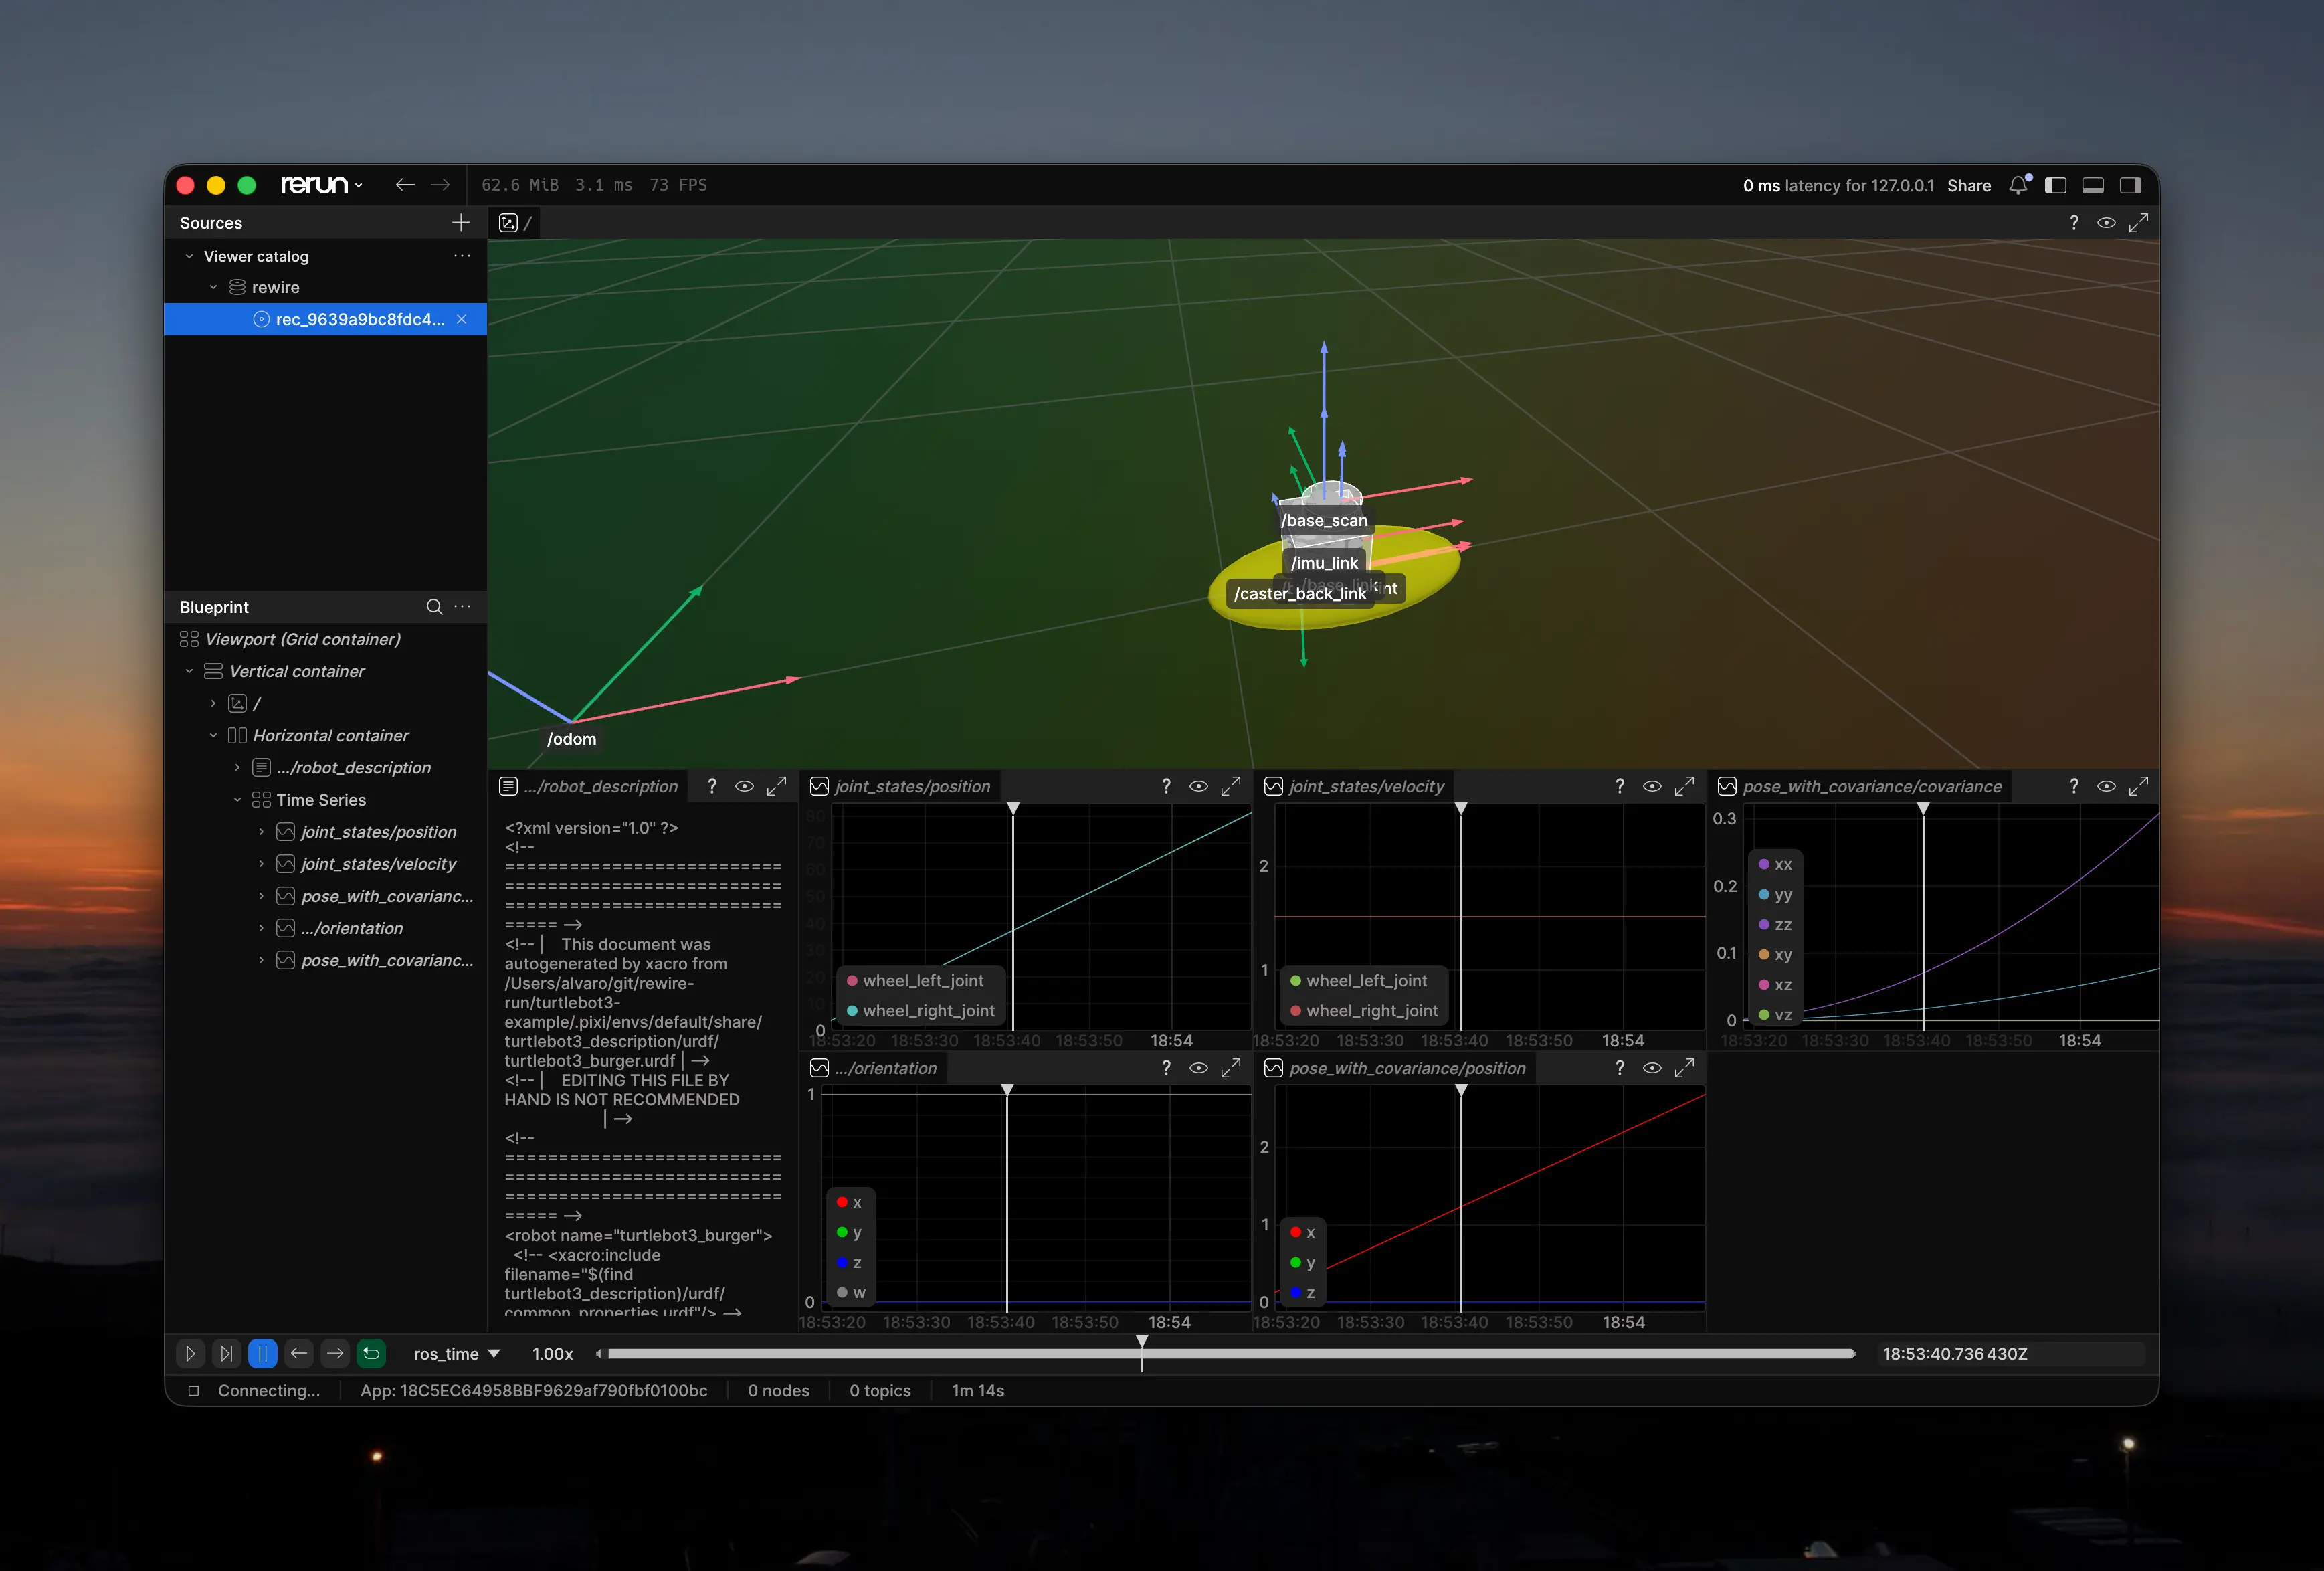
Task: Select the joint_states/position view tab
Action: [x=901, y=786]
